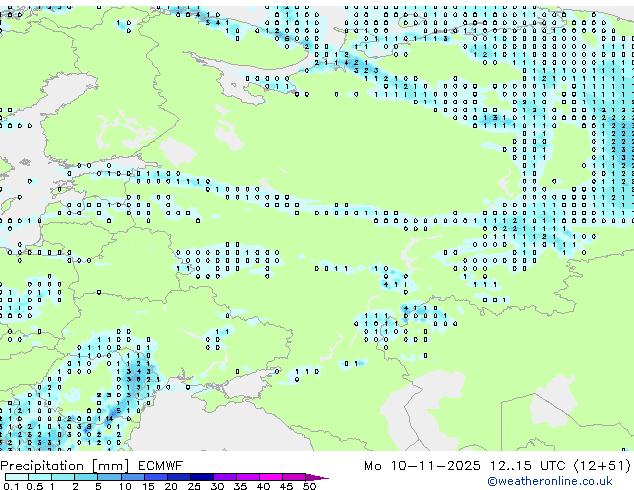Click the '10' legend scale label
Screen dimensions: 634x490
pos(125,486)
